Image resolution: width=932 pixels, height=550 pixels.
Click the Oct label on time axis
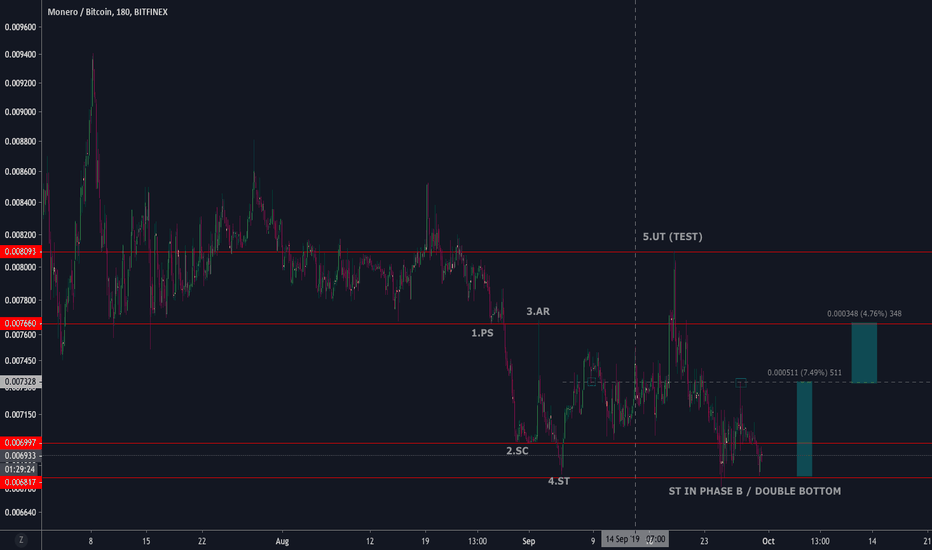point(769,541)
